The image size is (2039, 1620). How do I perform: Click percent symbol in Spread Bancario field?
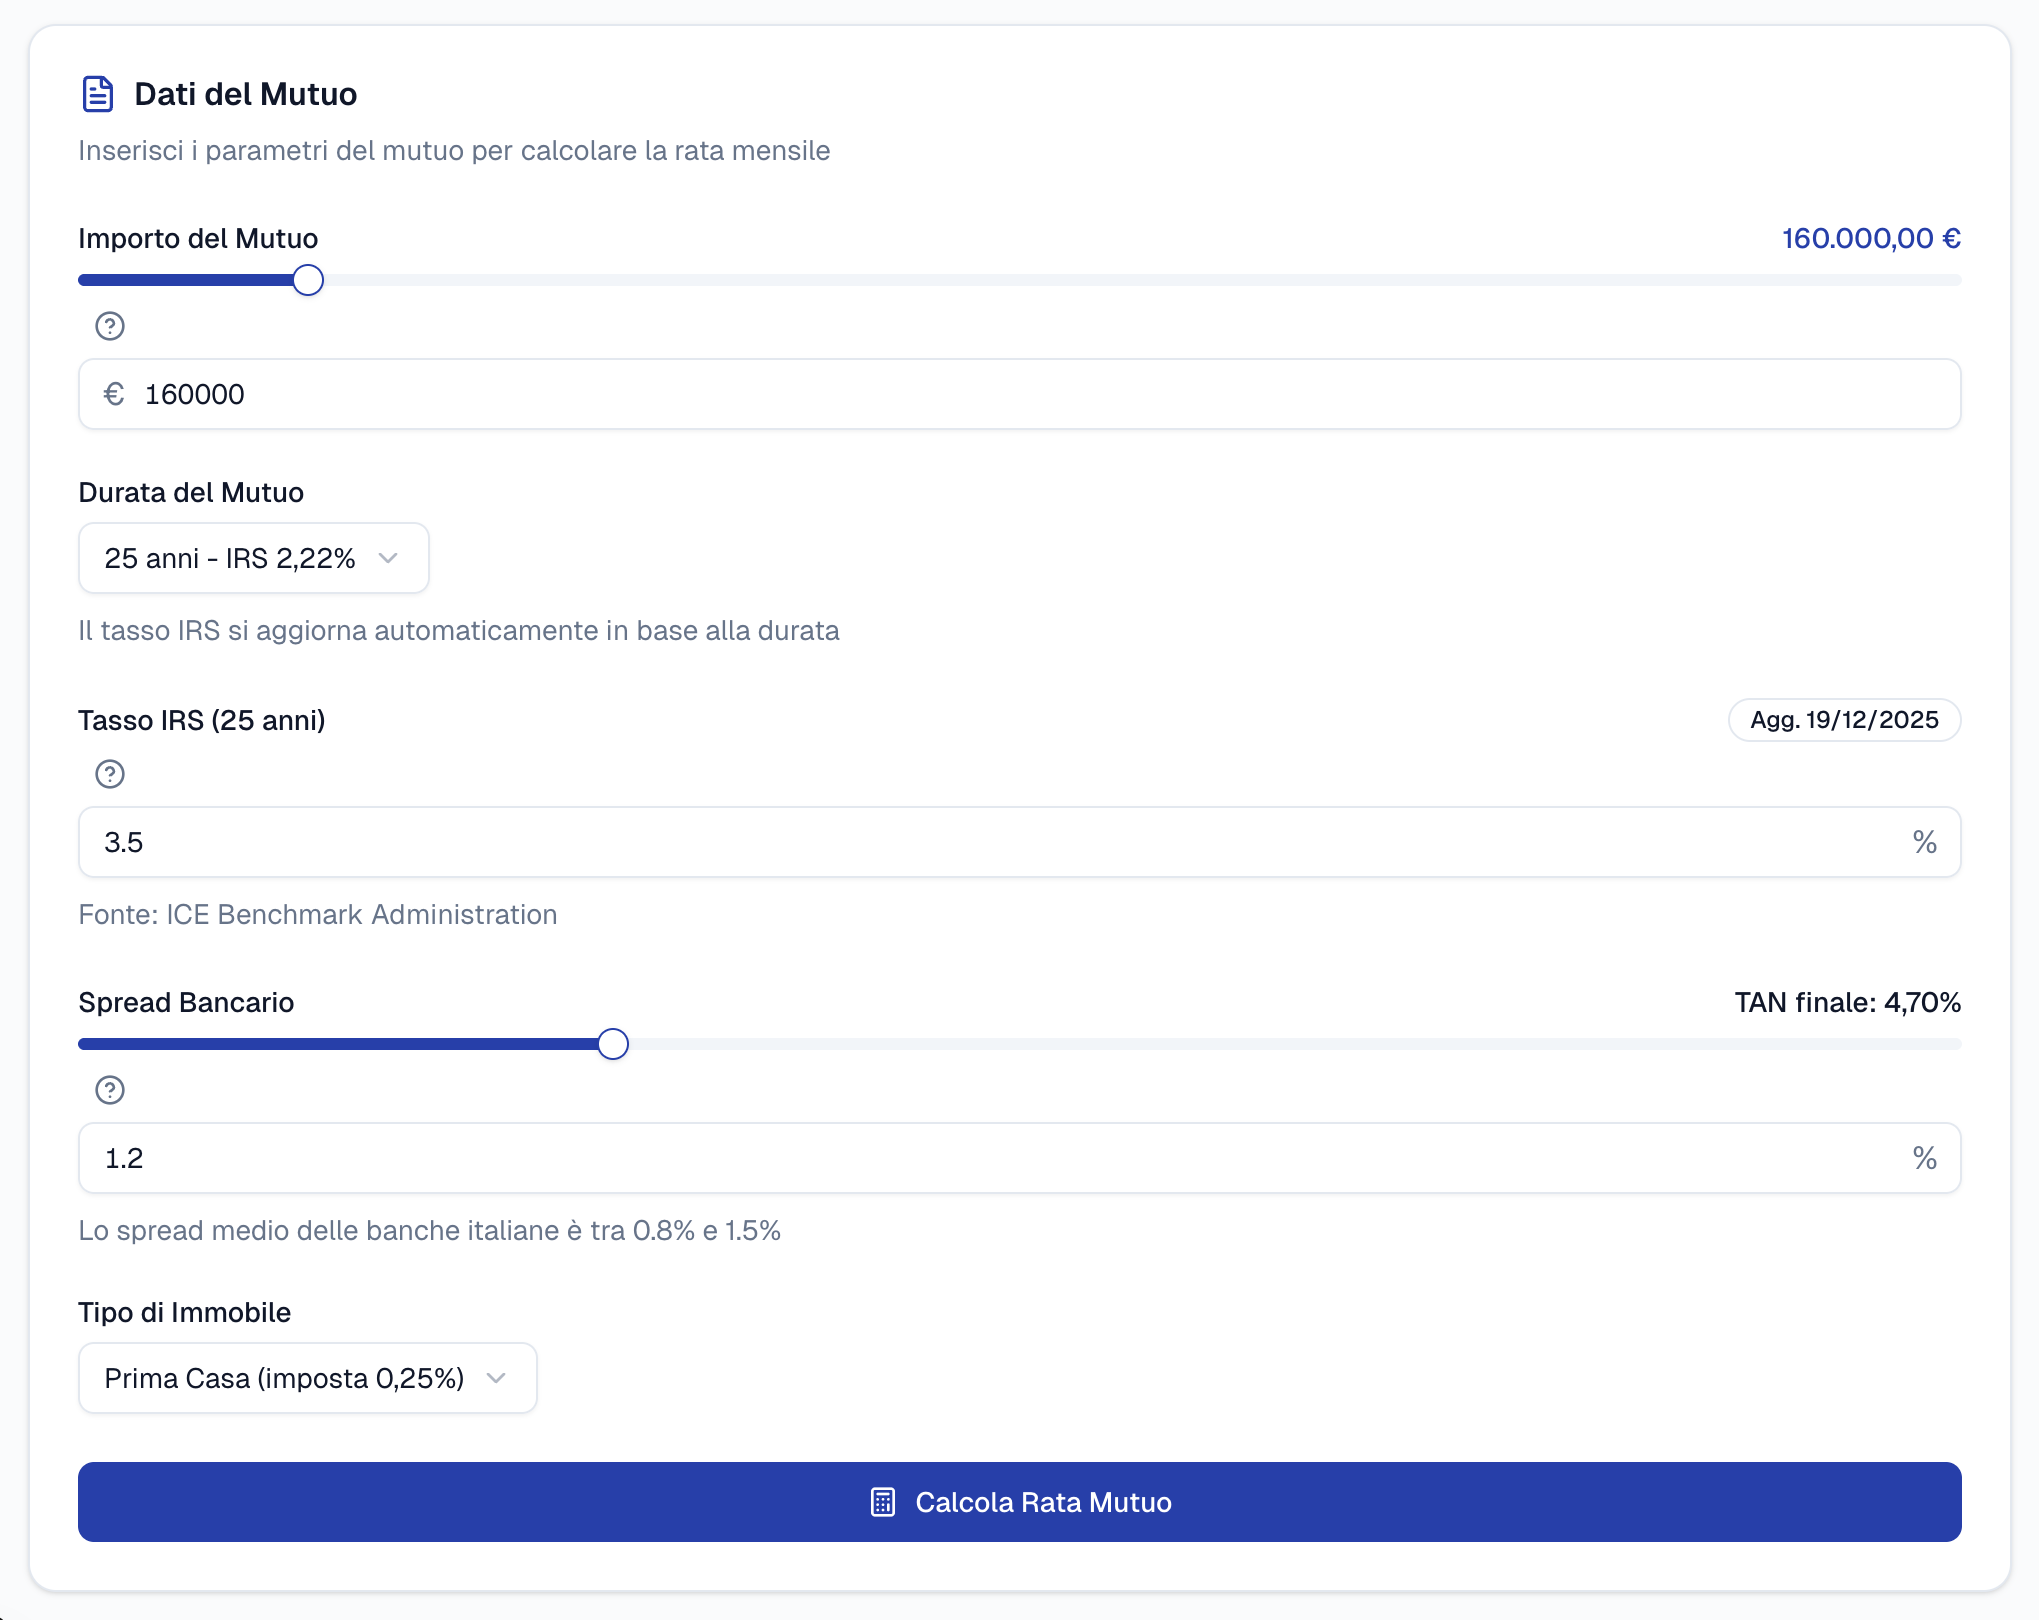(x=1924, y=1158)
